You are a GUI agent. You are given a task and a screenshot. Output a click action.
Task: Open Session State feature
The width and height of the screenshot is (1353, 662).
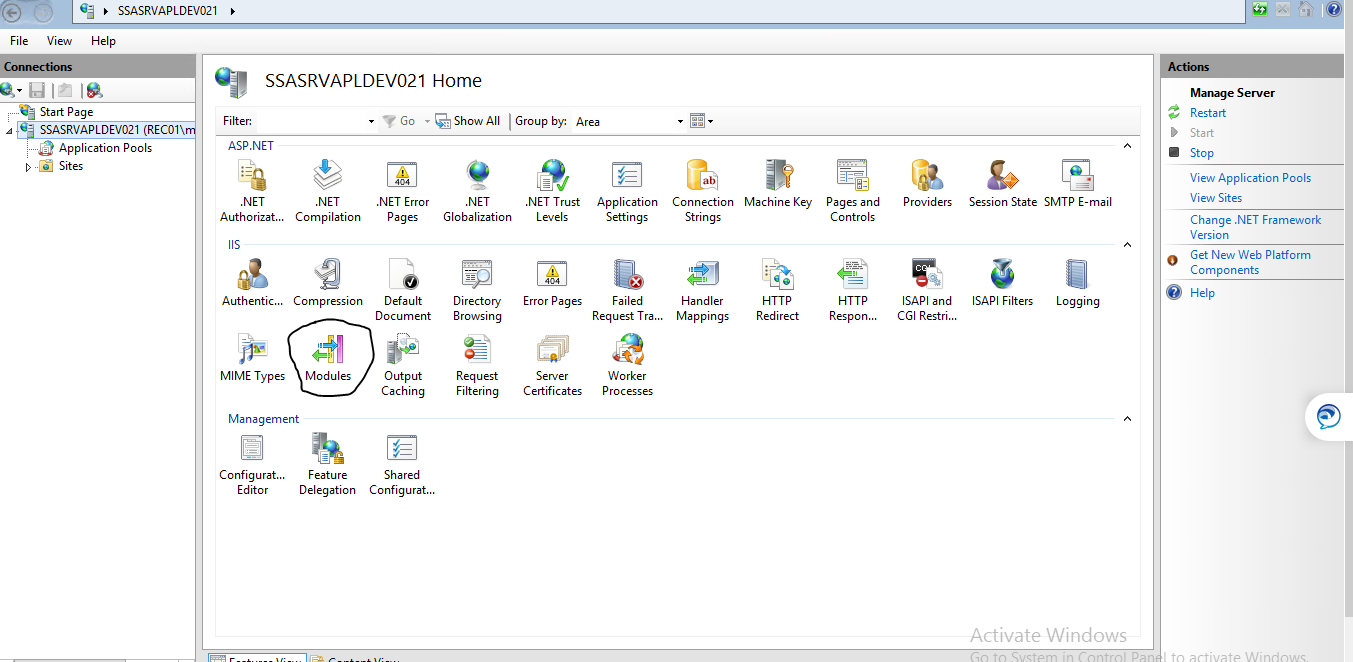point(1003,184)
